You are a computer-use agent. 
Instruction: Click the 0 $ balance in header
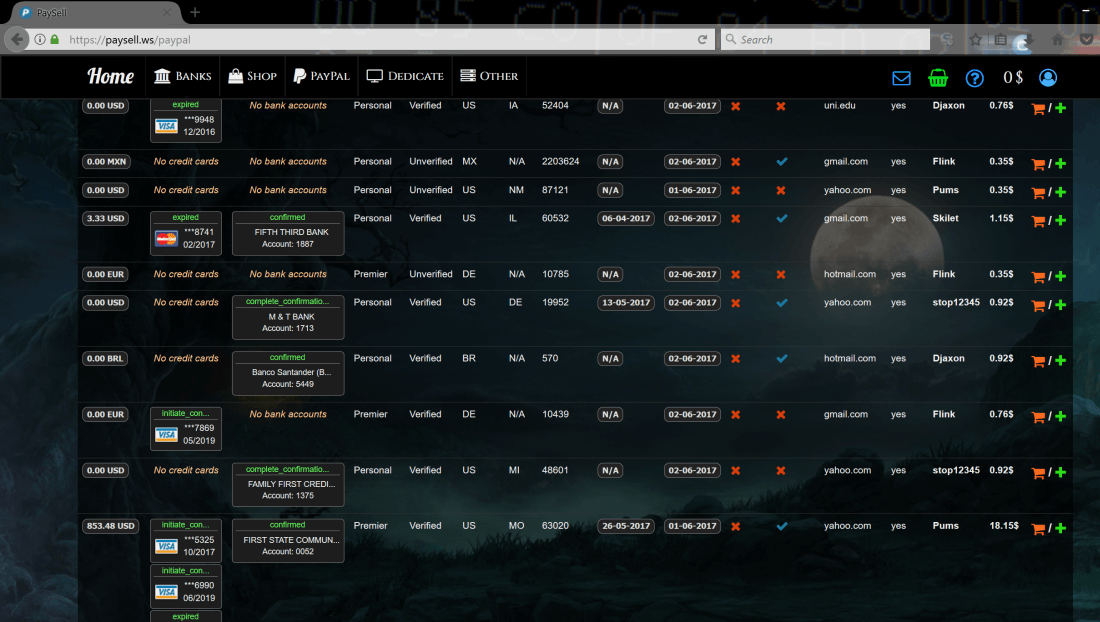[x=1012, y=78]
